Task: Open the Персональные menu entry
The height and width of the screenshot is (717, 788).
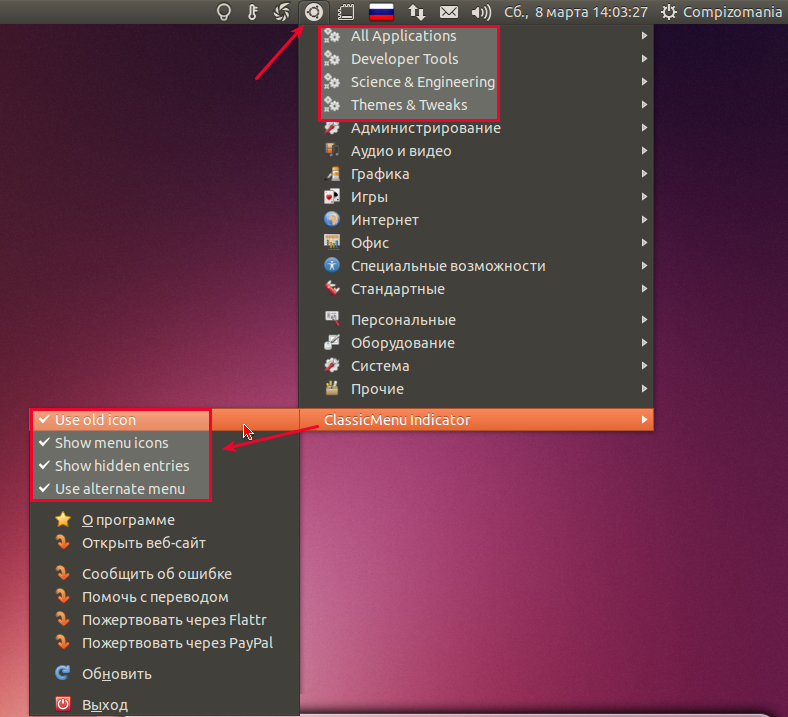Action: (476, 320)
